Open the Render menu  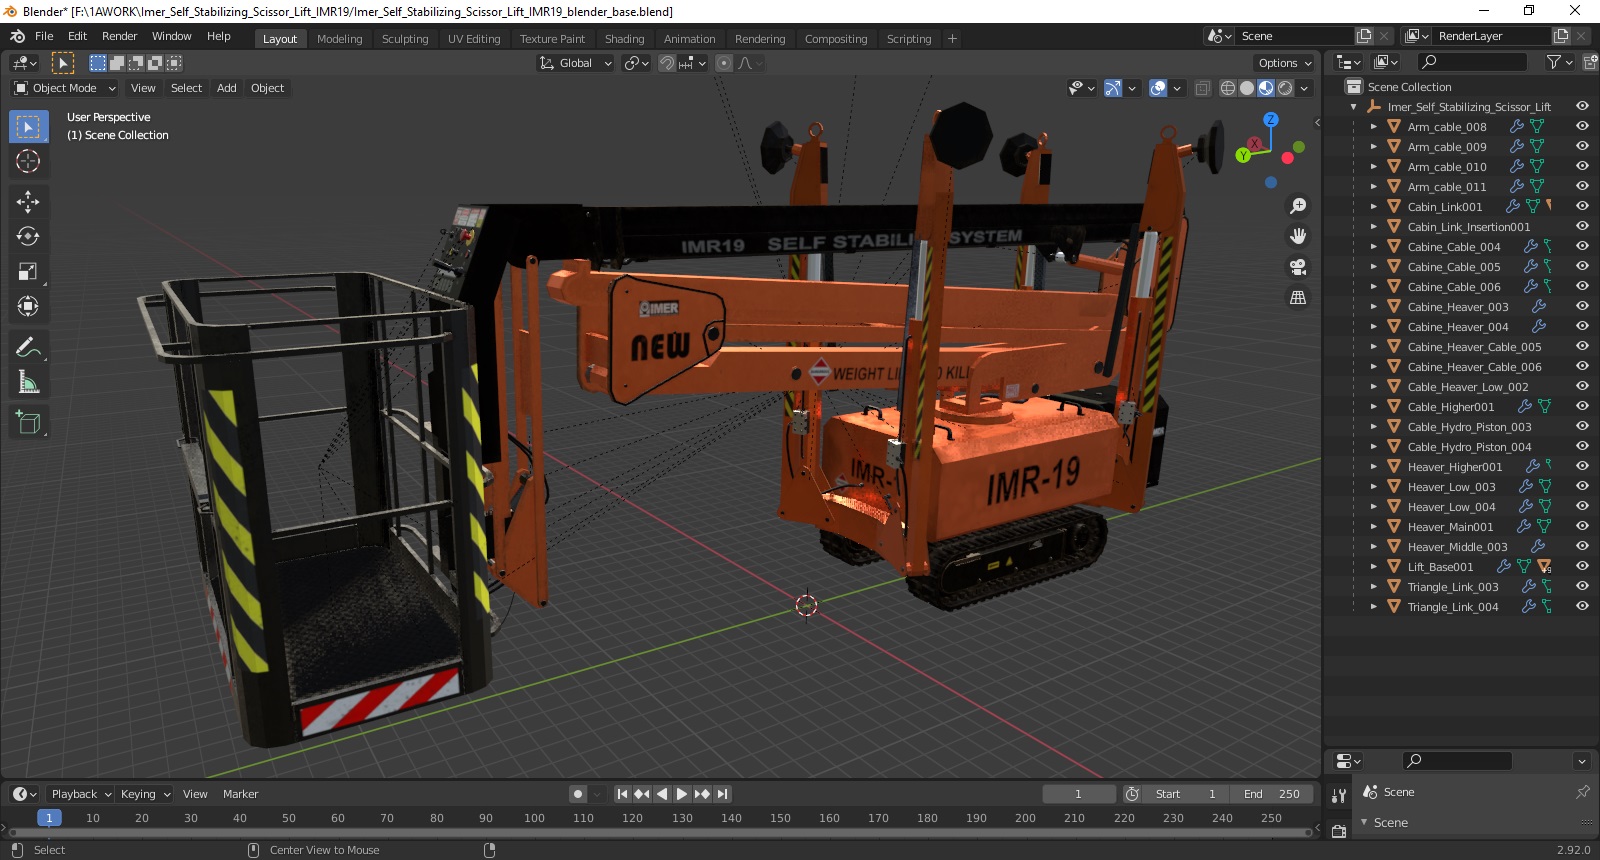point(119,36)
